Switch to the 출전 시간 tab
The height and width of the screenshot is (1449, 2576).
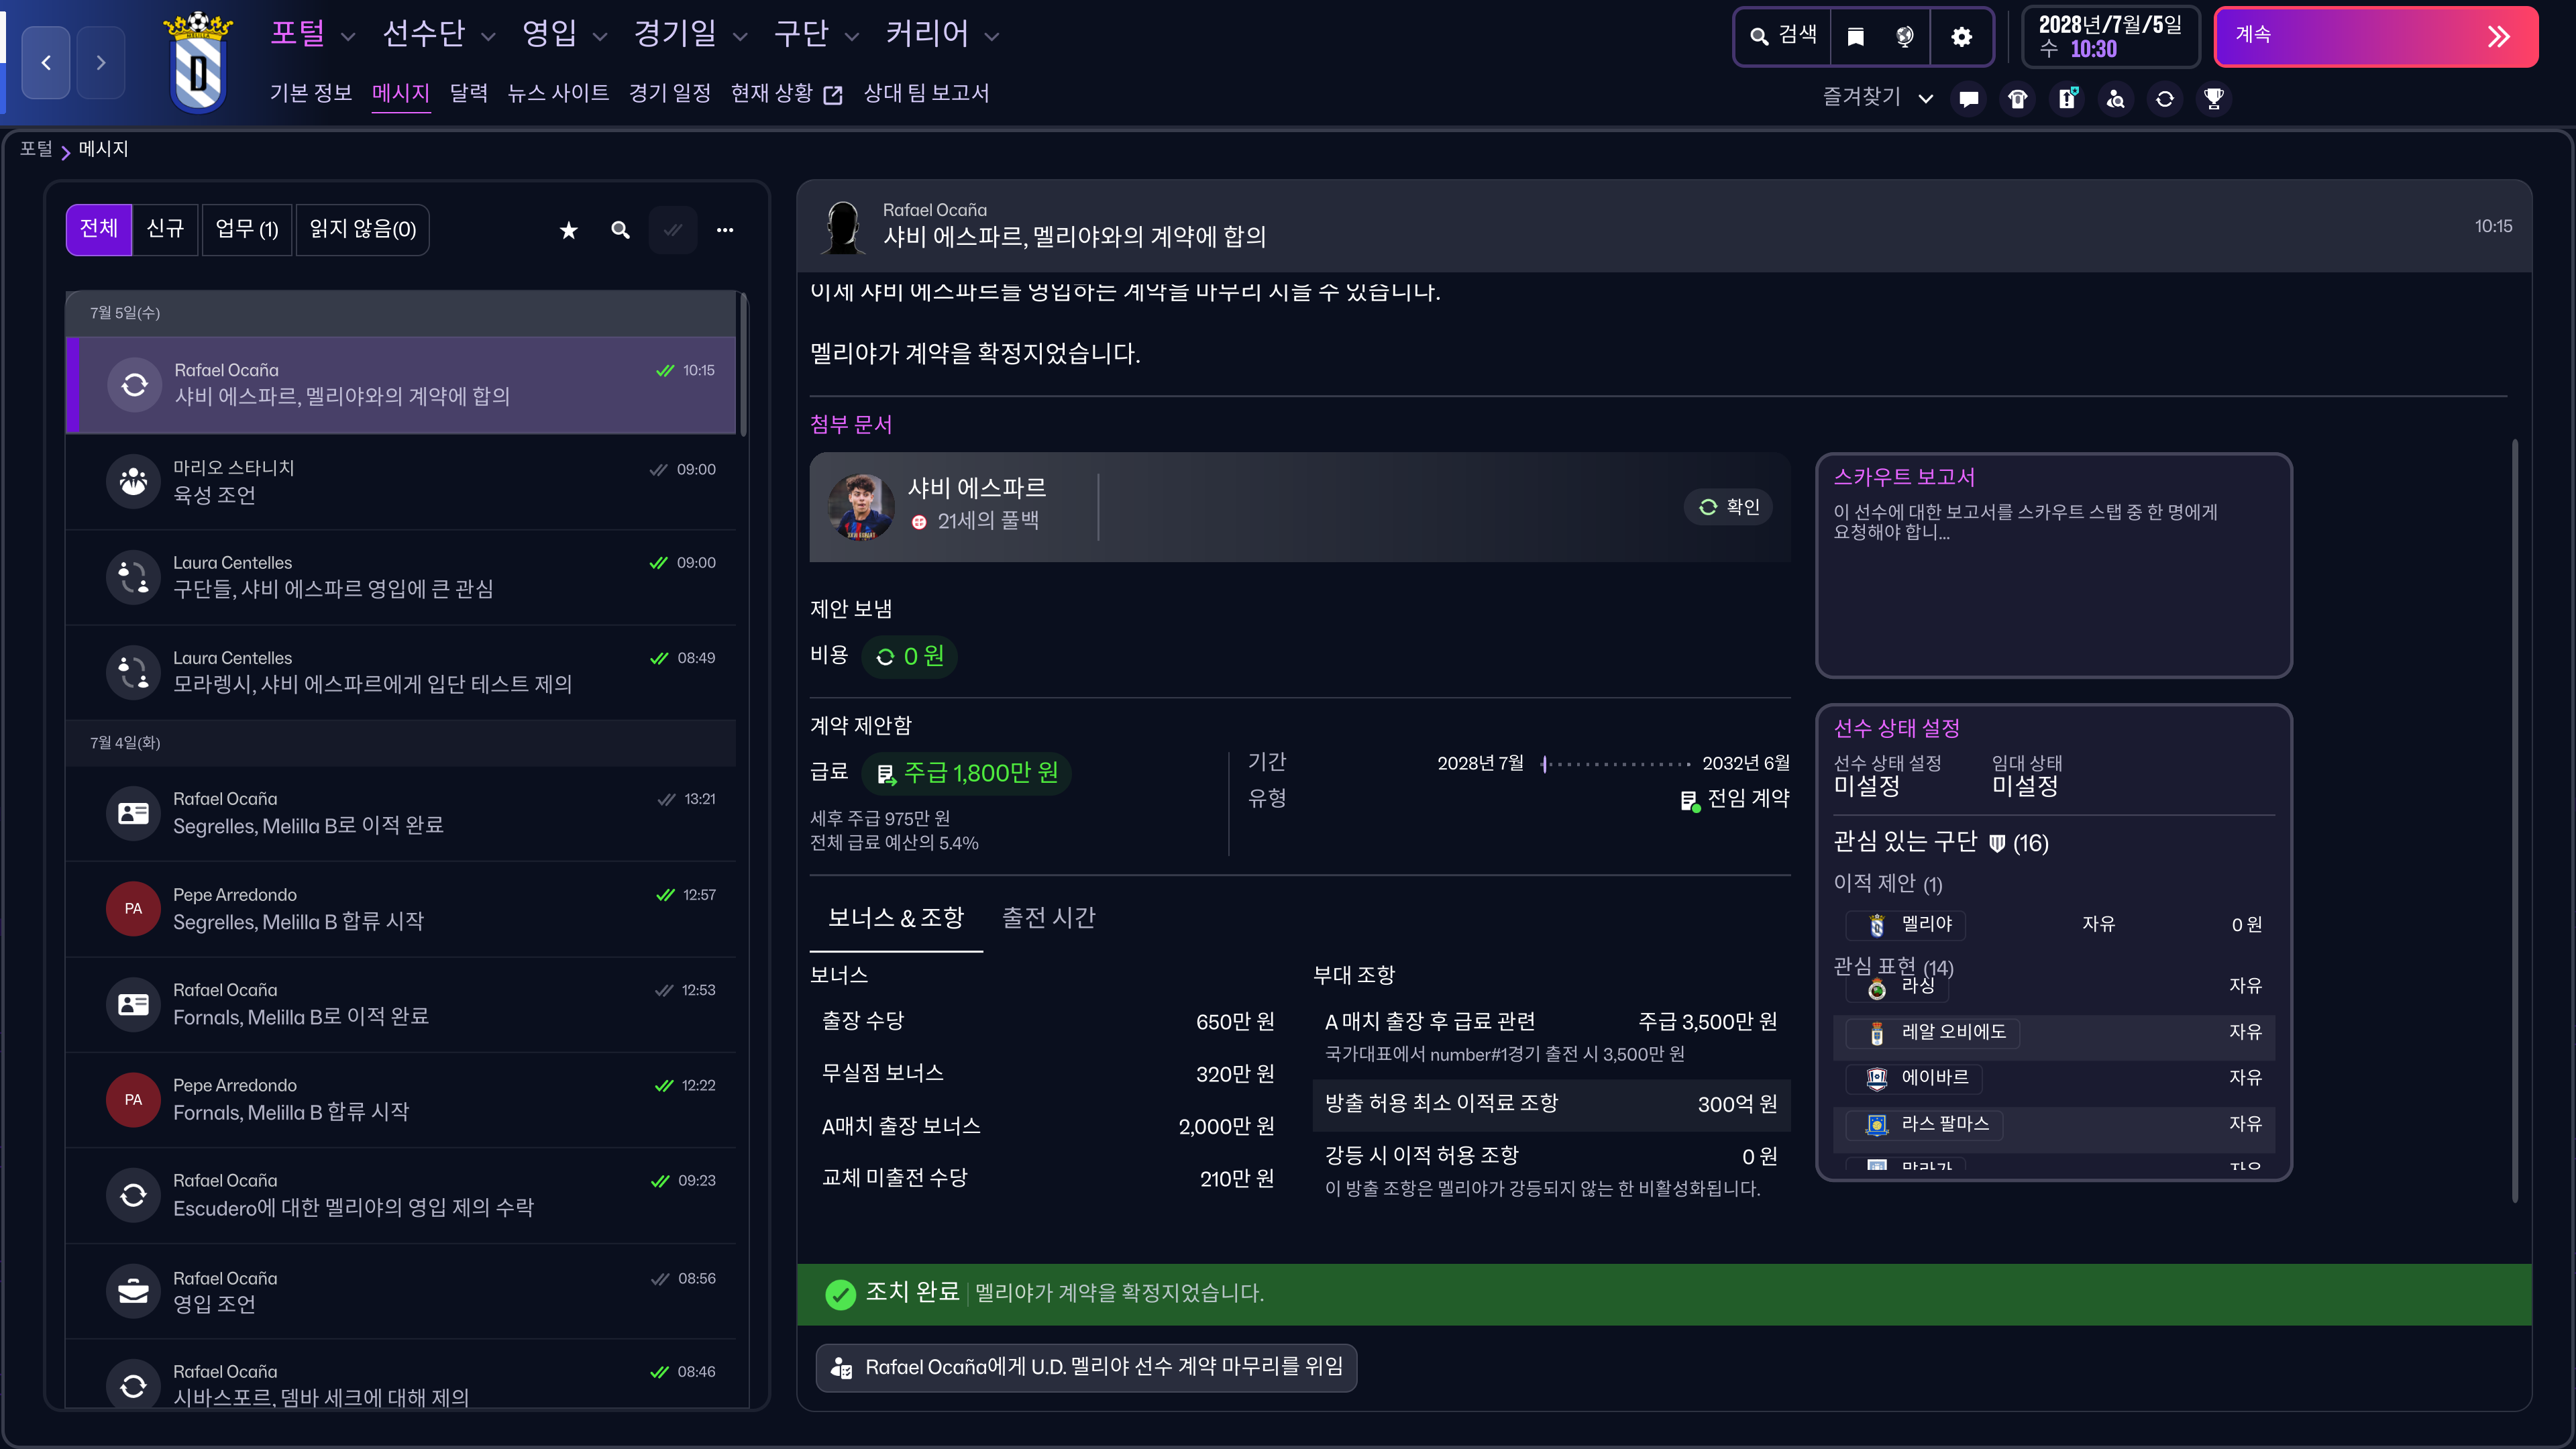(x=1048, y=917)
